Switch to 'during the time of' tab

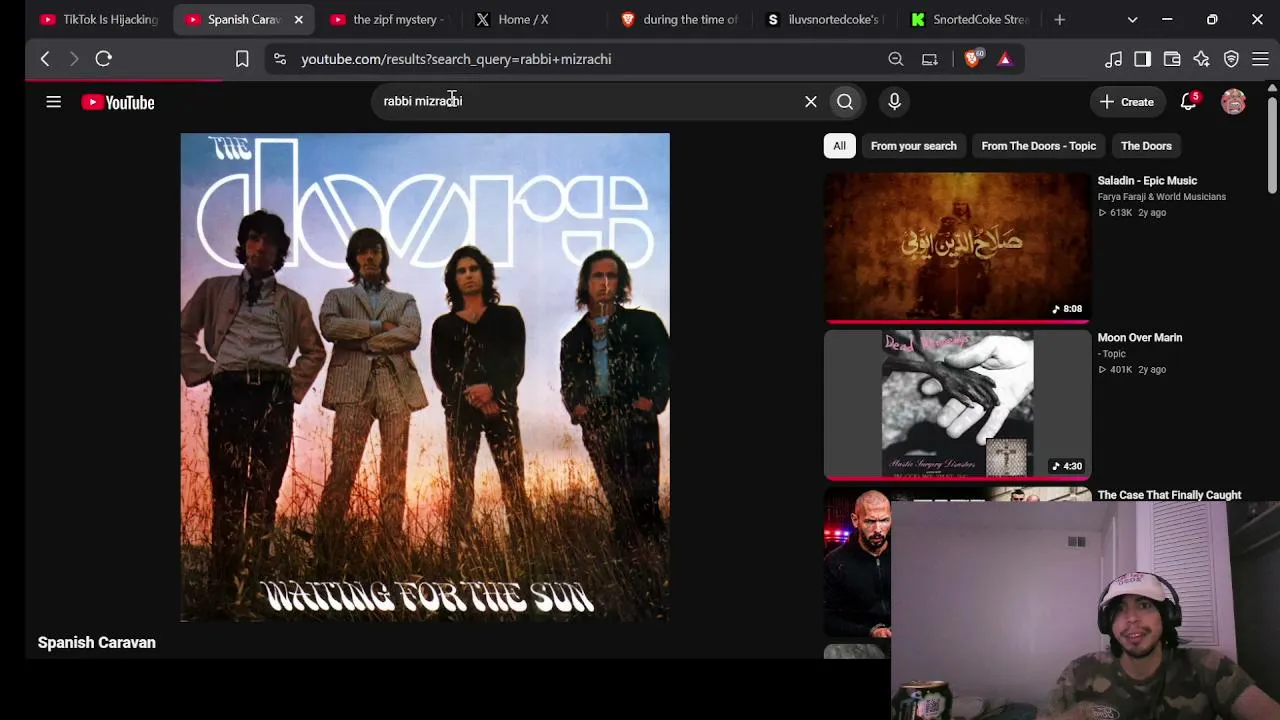(680, 19)
